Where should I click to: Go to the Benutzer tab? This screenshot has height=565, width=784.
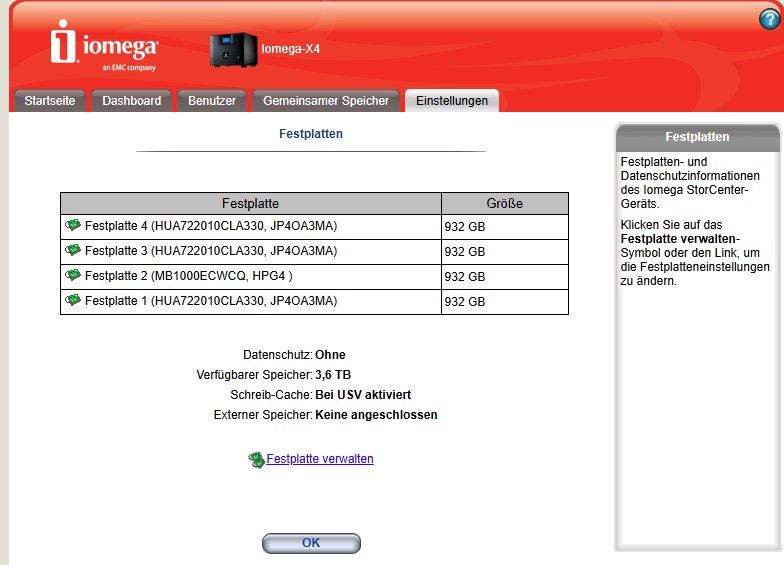coord(212,100)
